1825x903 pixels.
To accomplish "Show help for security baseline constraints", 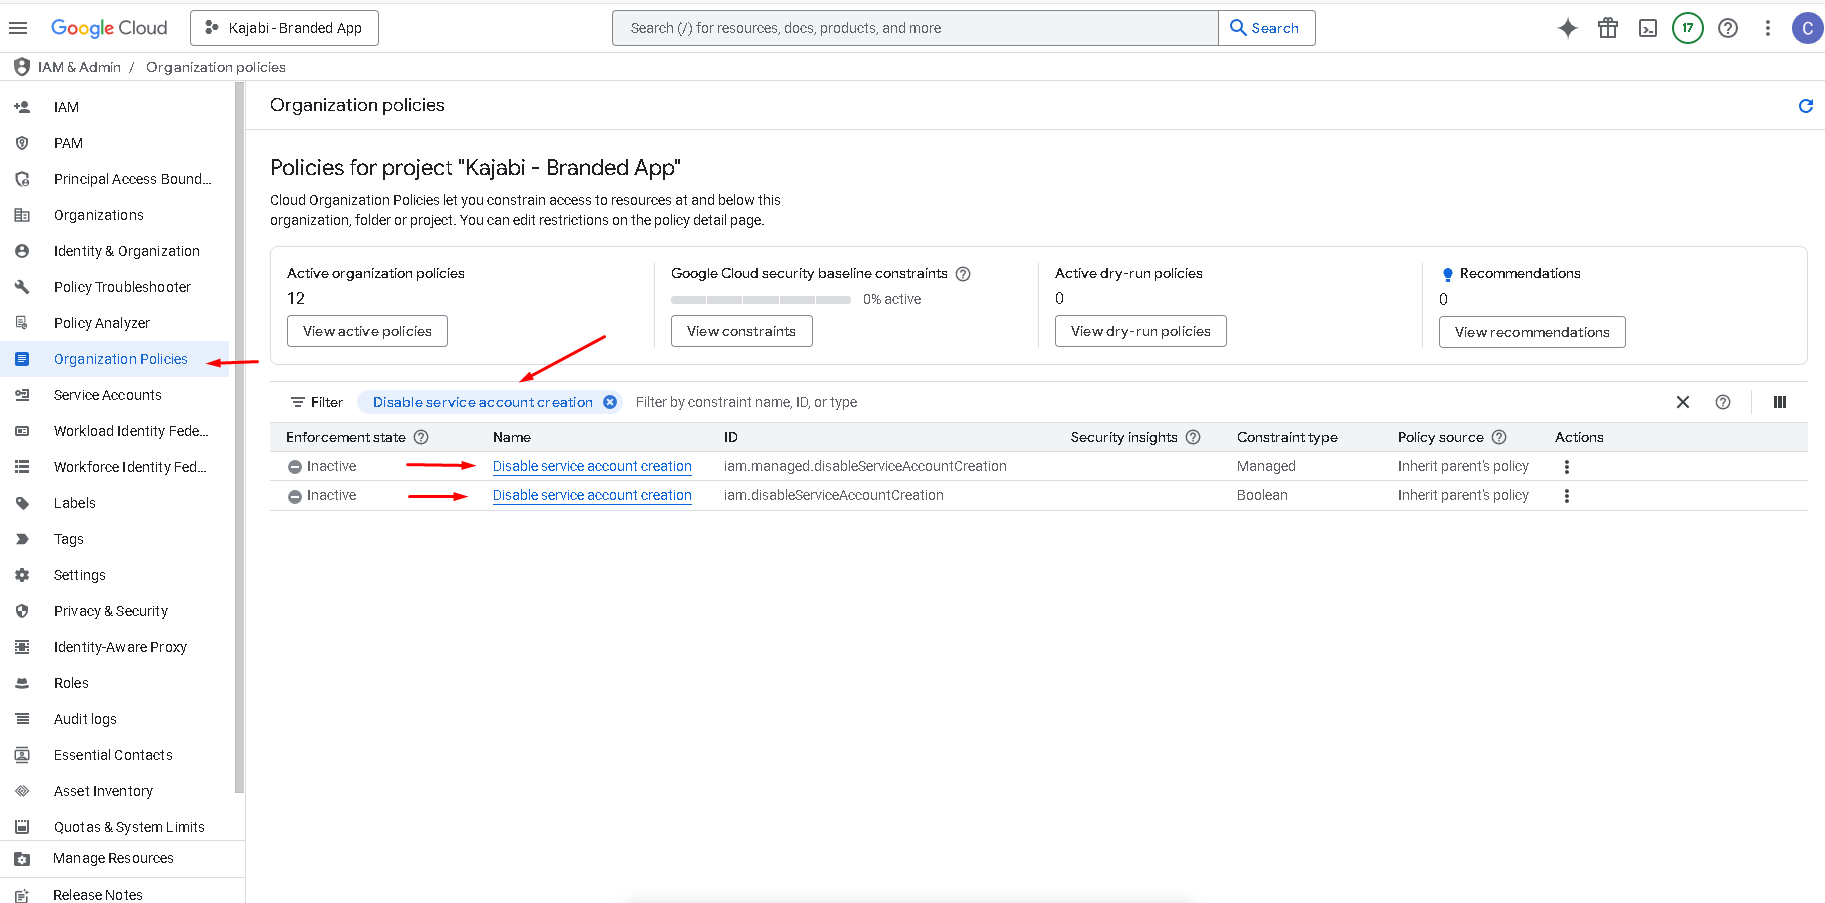I will click(963, 274).
